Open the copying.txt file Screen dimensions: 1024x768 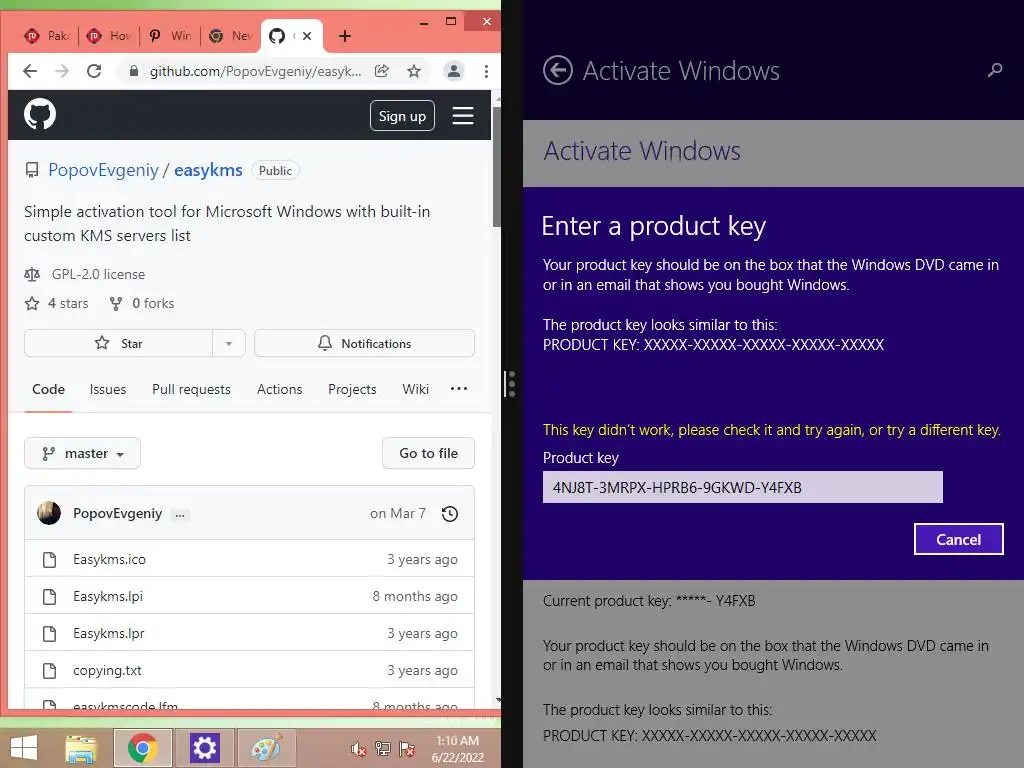[x=107, y=671]
